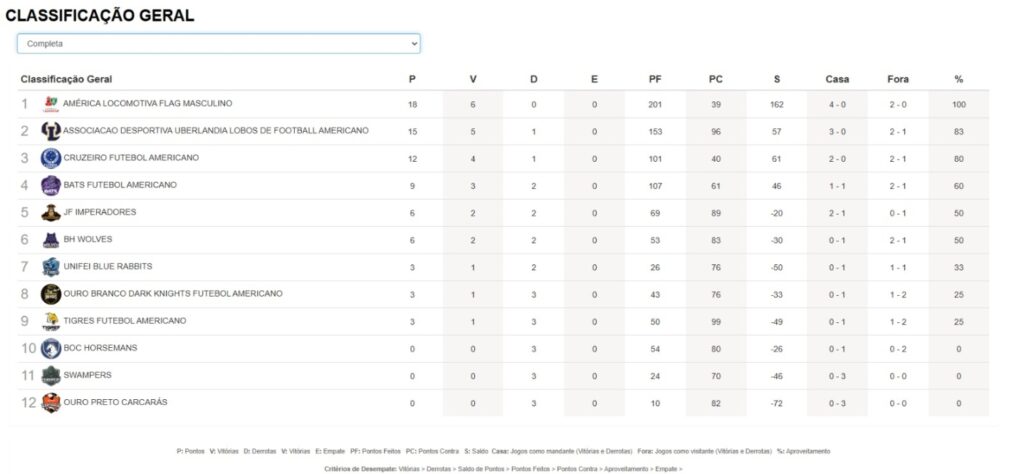
Task: Click the Uberlandia Lobos team logo
Action: [50, 131]
